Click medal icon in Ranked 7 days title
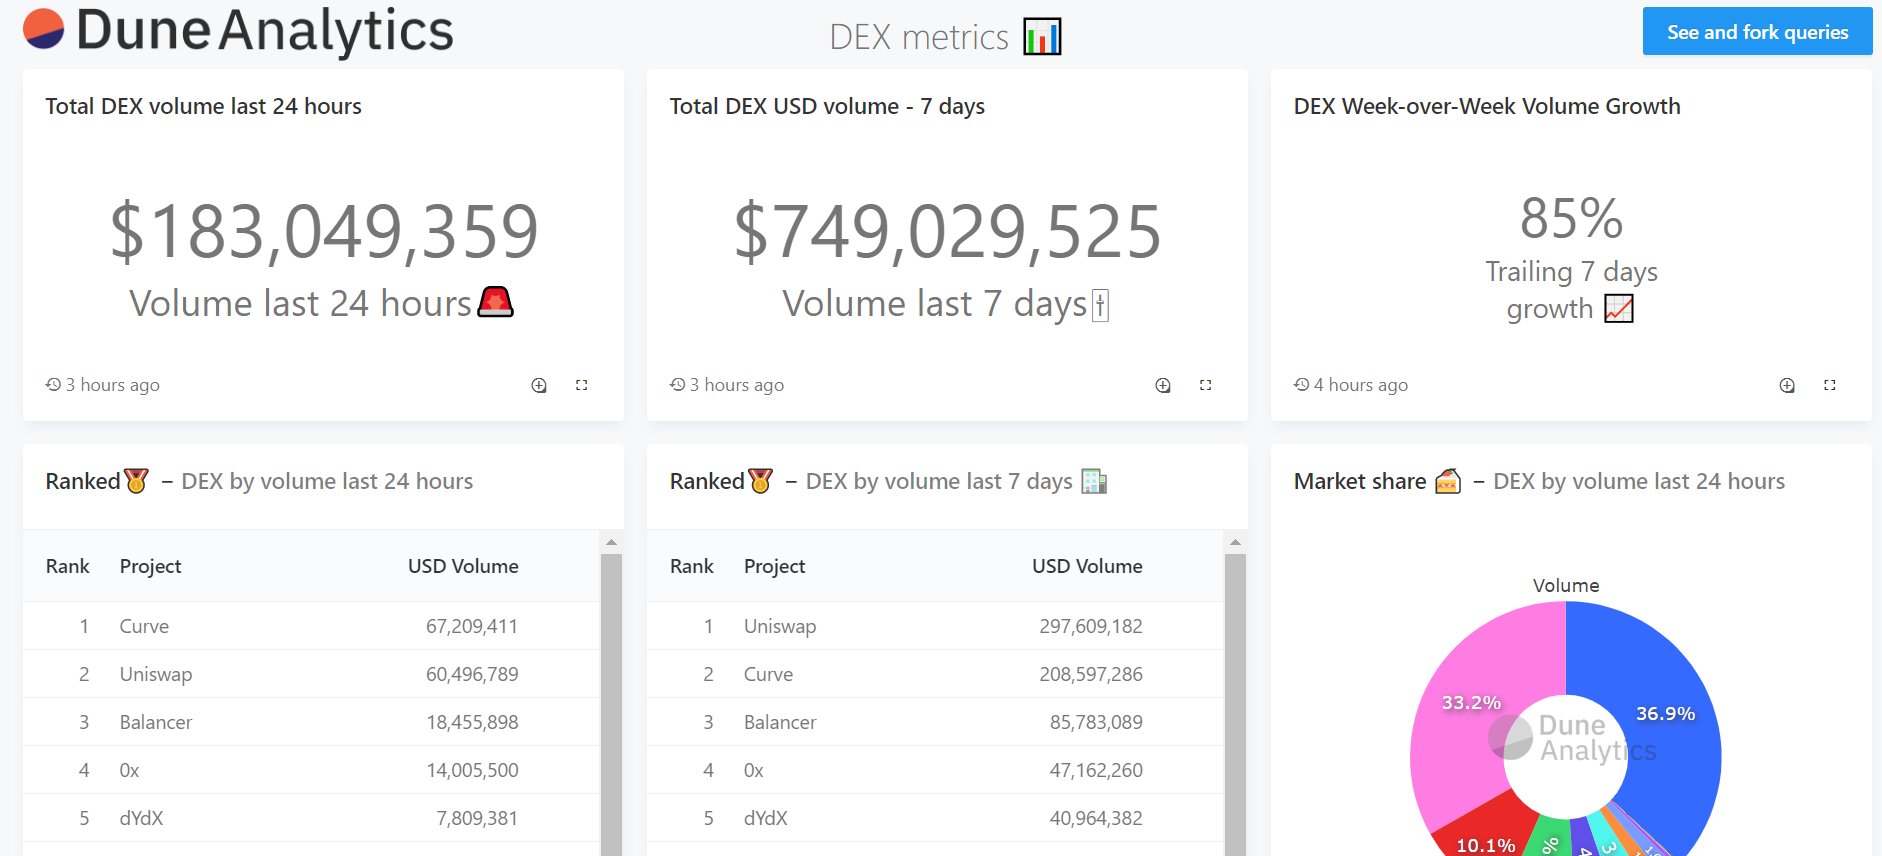The image size is (1882, 856). (761, 481)
